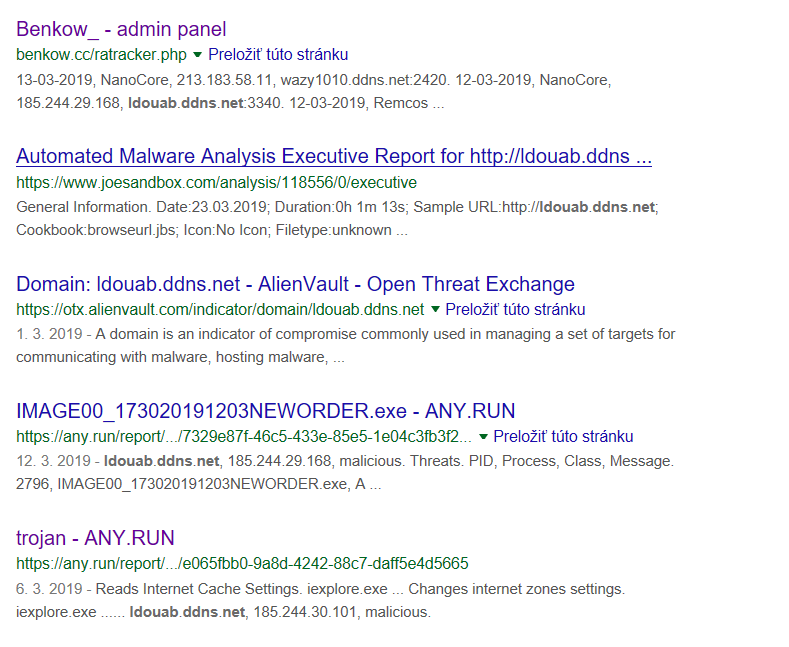This screenshot has width=789, height=647.
Task: Click 'Preložiť túto stránku' beside alienvault URL
Action: (x=515, y=309)
